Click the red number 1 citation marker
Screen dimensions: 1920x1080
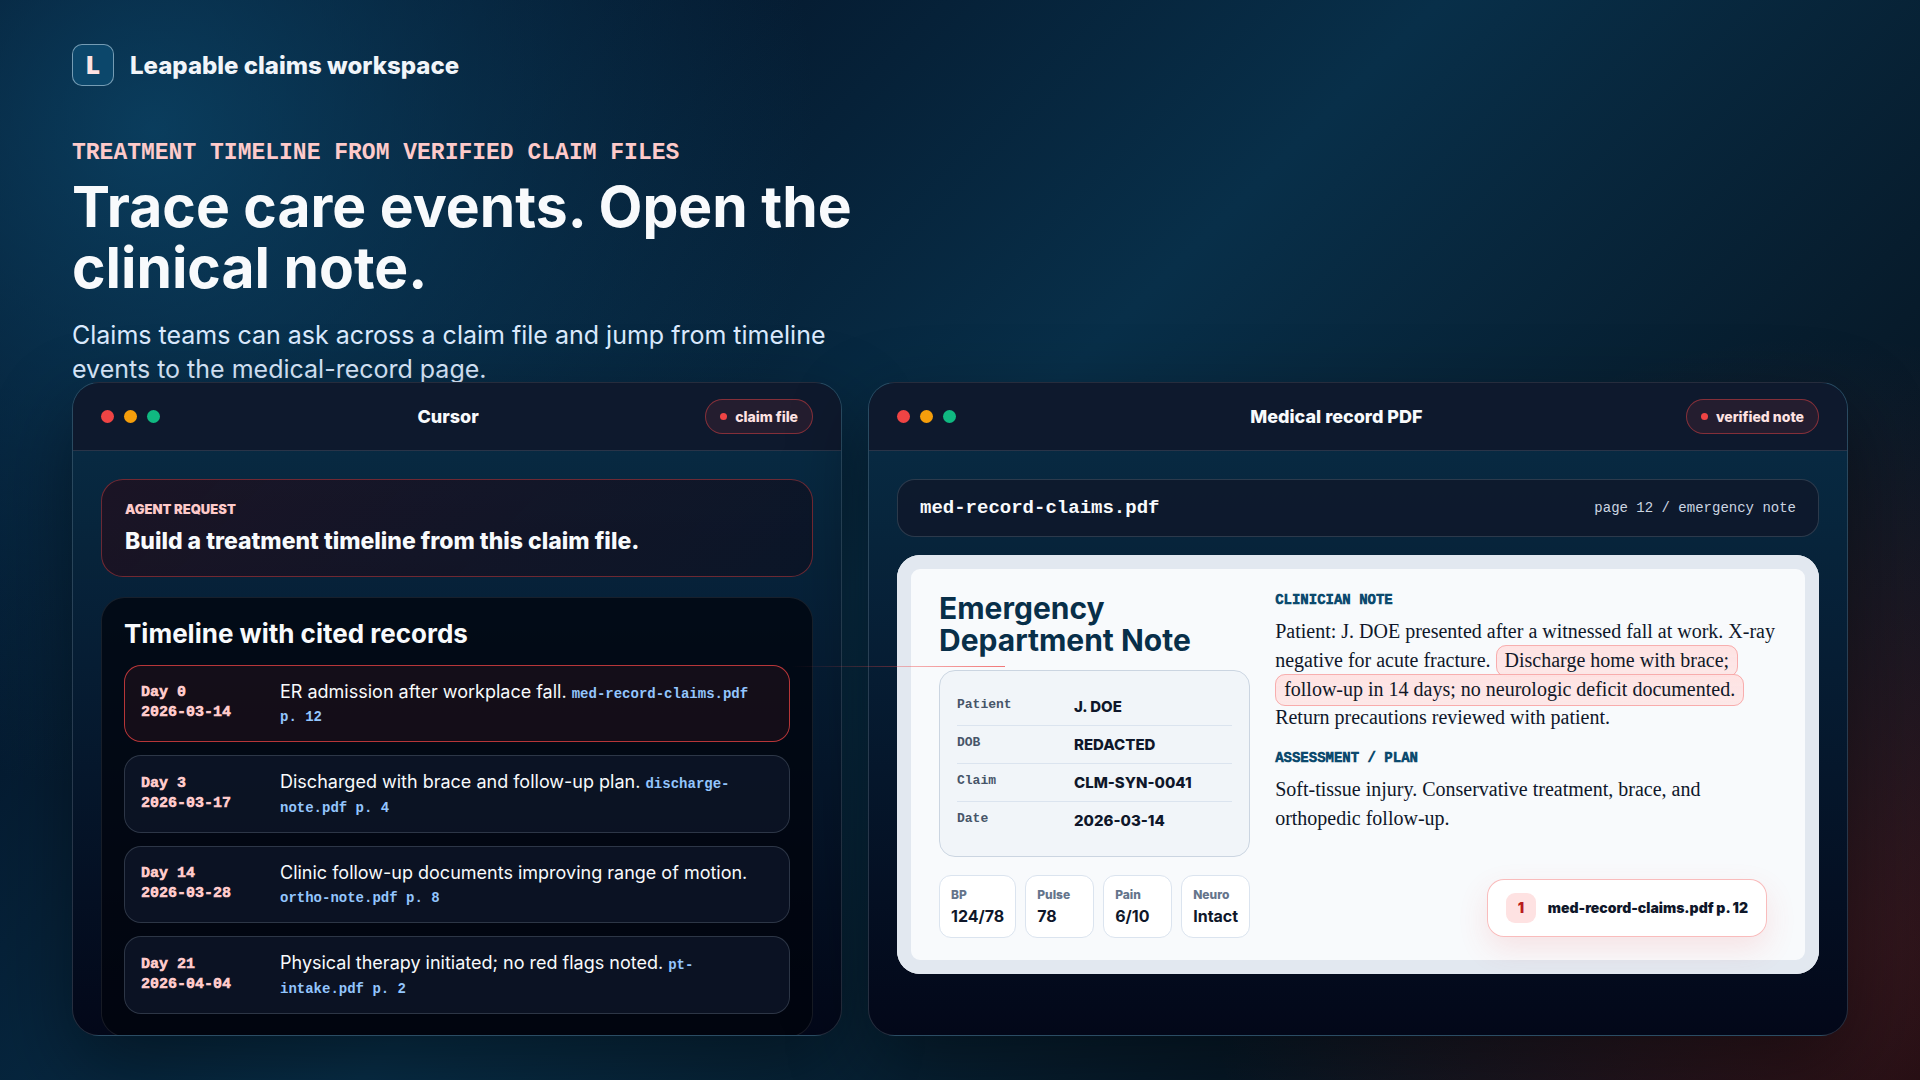pos(1520,908)
